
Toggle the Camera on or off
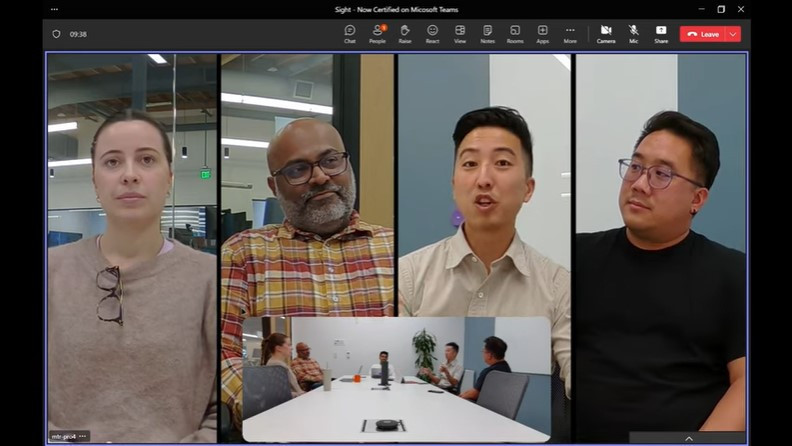point(606,33)
